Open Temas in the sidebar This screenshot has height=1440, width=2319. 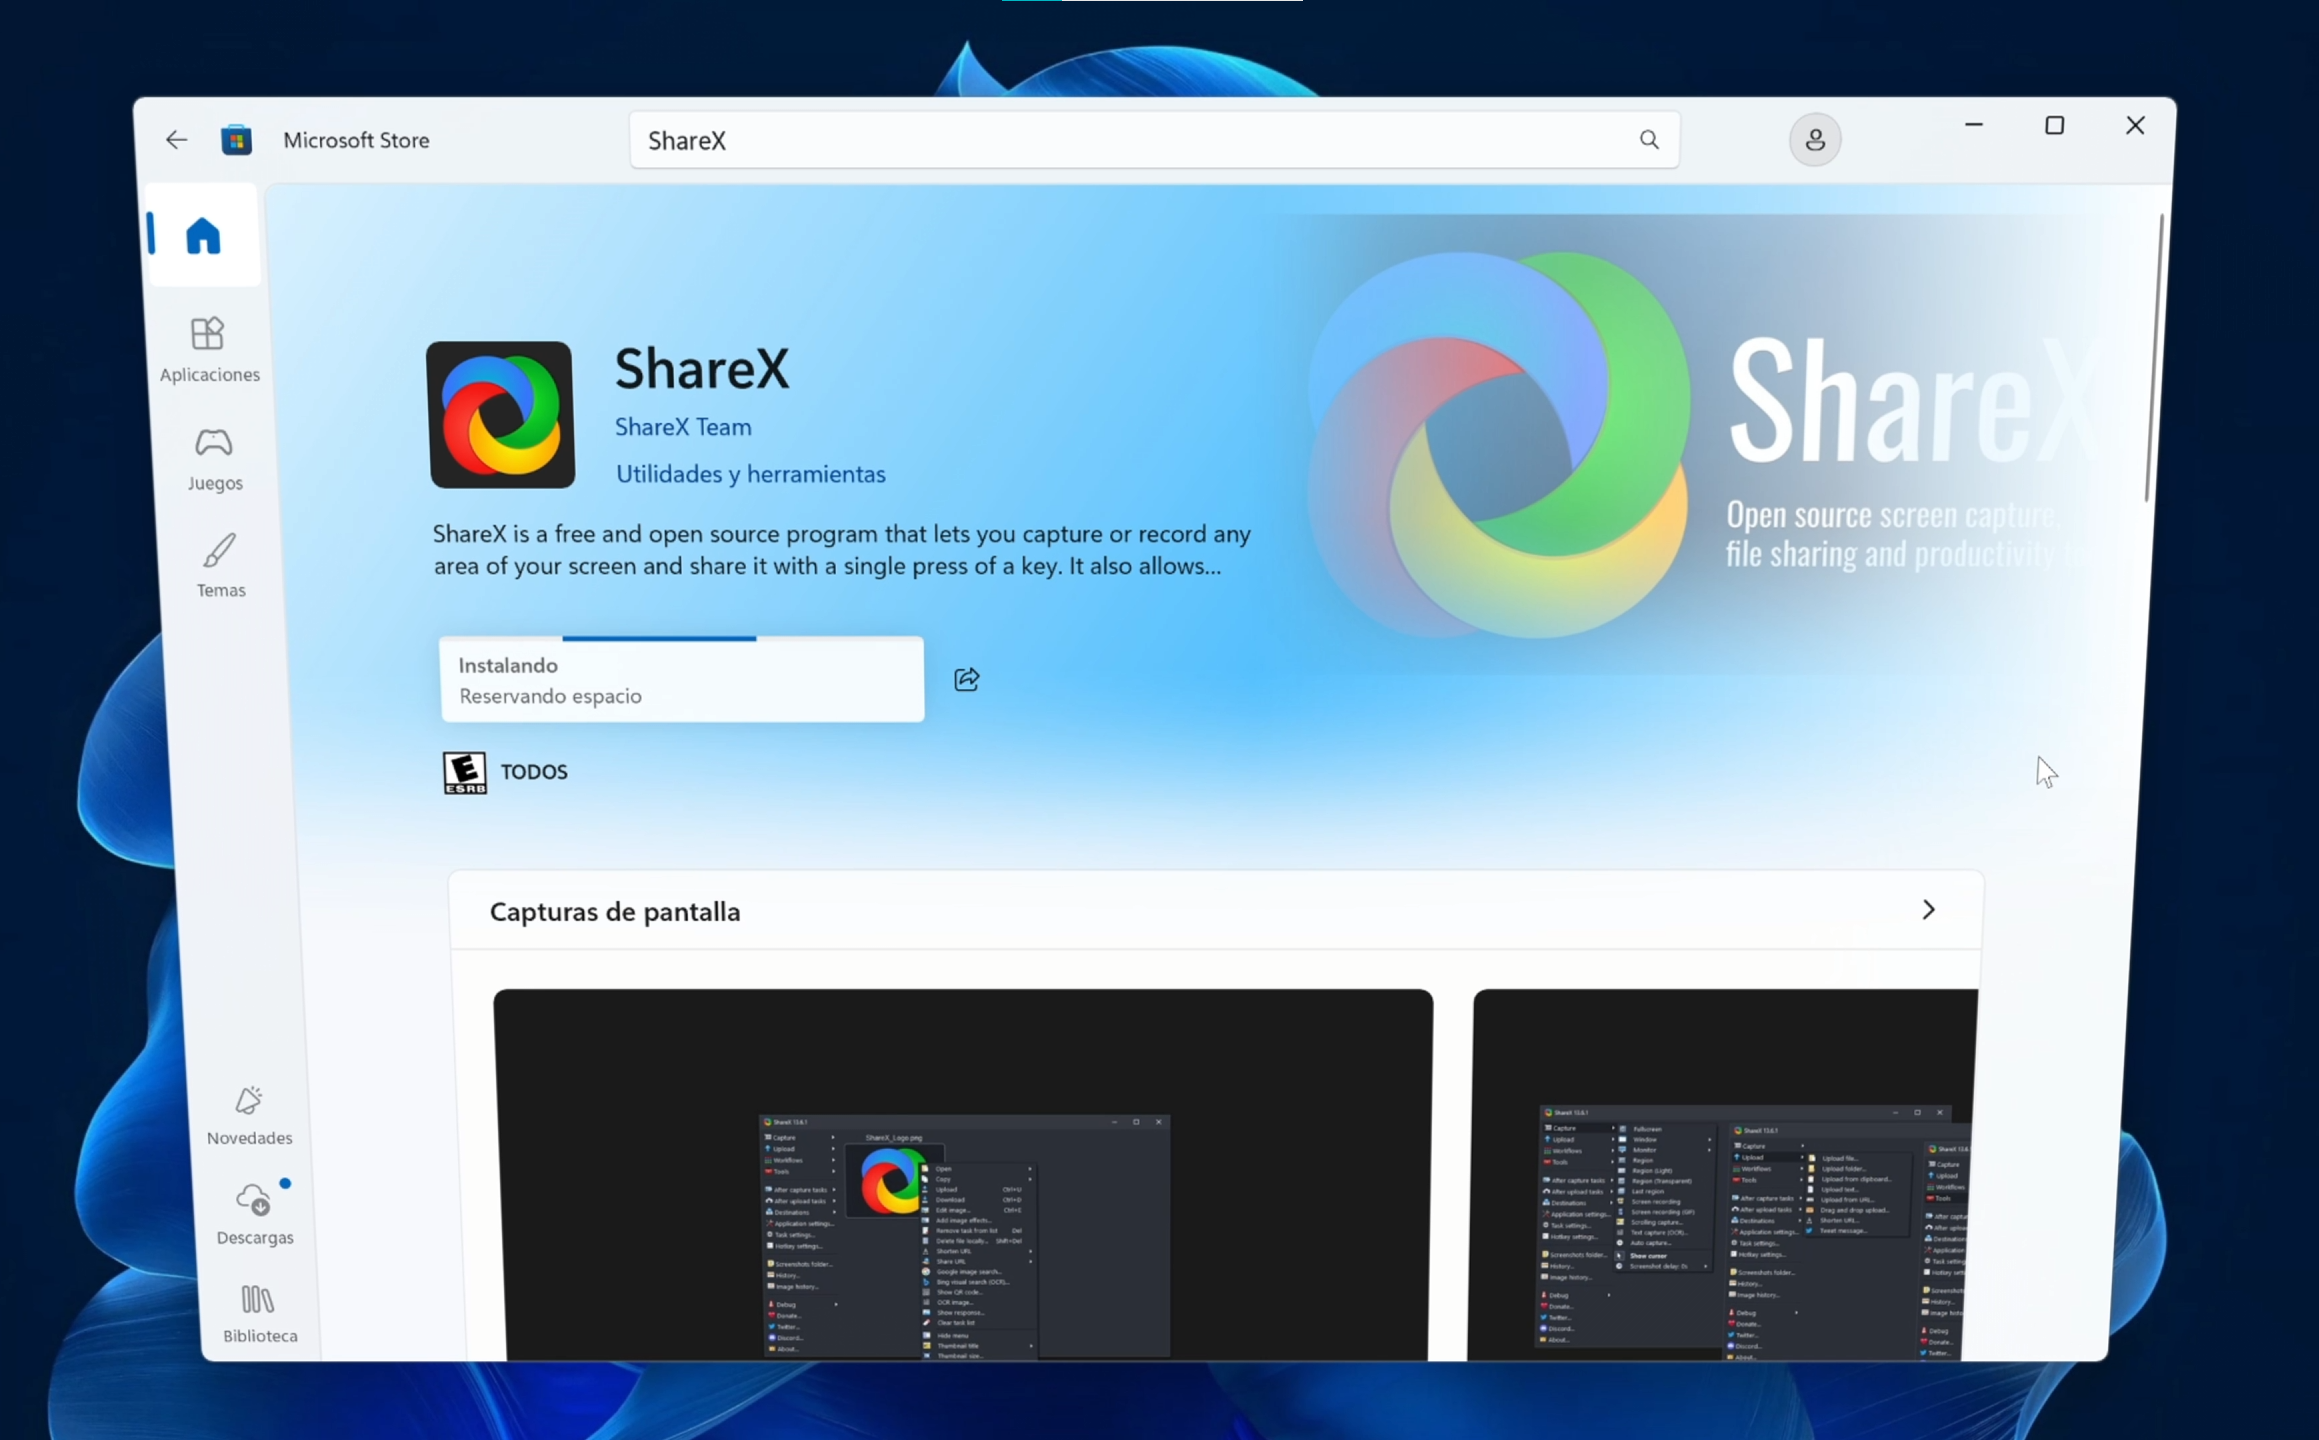pyautogui.click(x=220, y=566)
